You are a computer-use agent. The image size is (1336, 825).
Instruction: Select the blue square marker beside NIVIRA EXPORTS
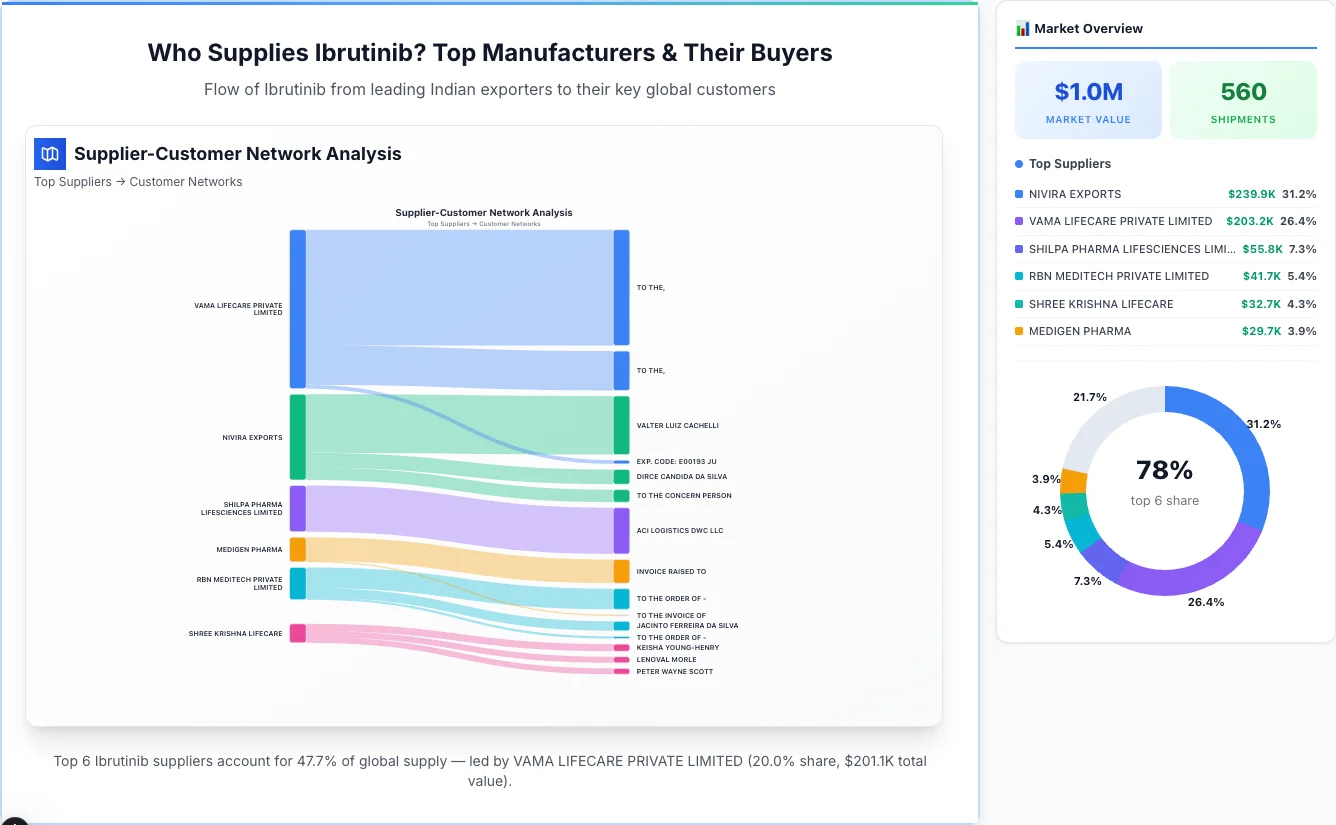click(x=1018, y=194)
